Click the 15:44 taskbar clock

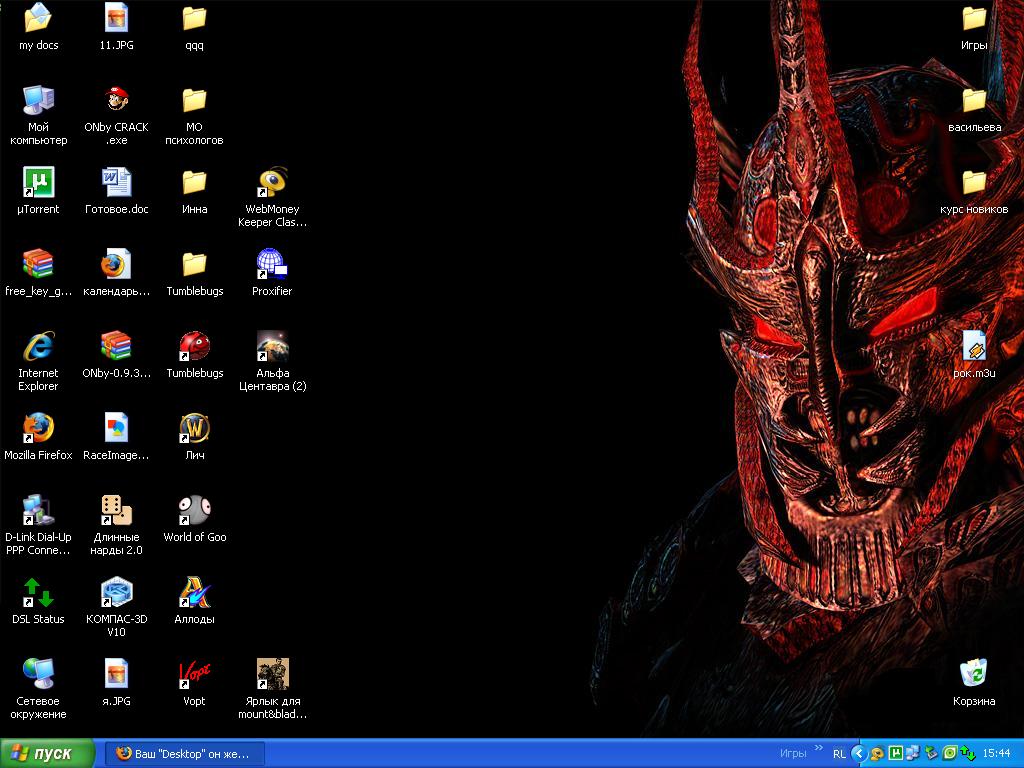coord(996,754)
